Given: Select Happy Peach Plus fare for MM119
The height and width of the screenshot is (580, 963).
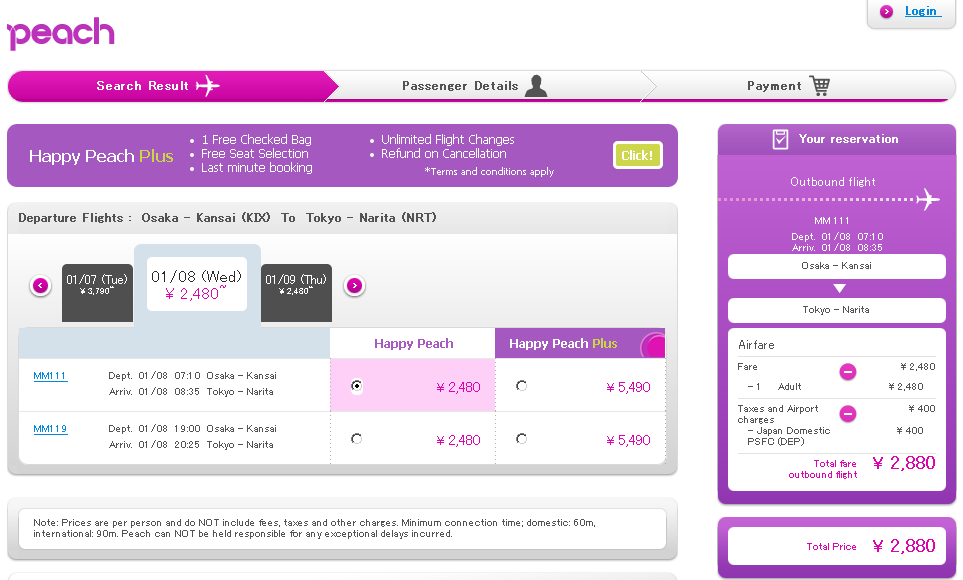Looking at the screenshot, I should pyautogui.click(x=521, y=439).
